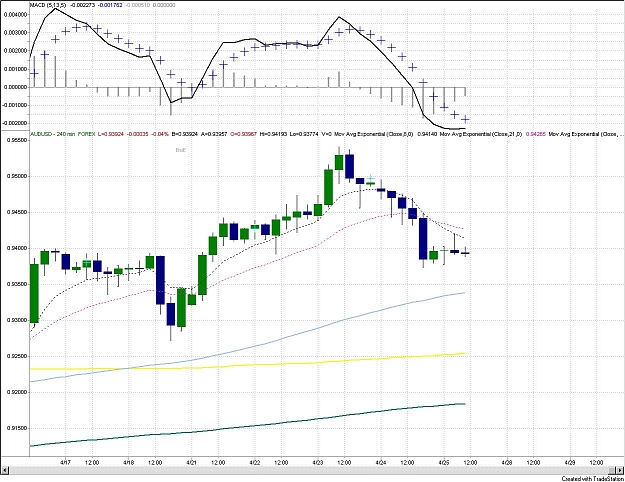Click the -0.001000 MACD axis label
Viewport: 625px width, 482px height.
click(15, 105)
